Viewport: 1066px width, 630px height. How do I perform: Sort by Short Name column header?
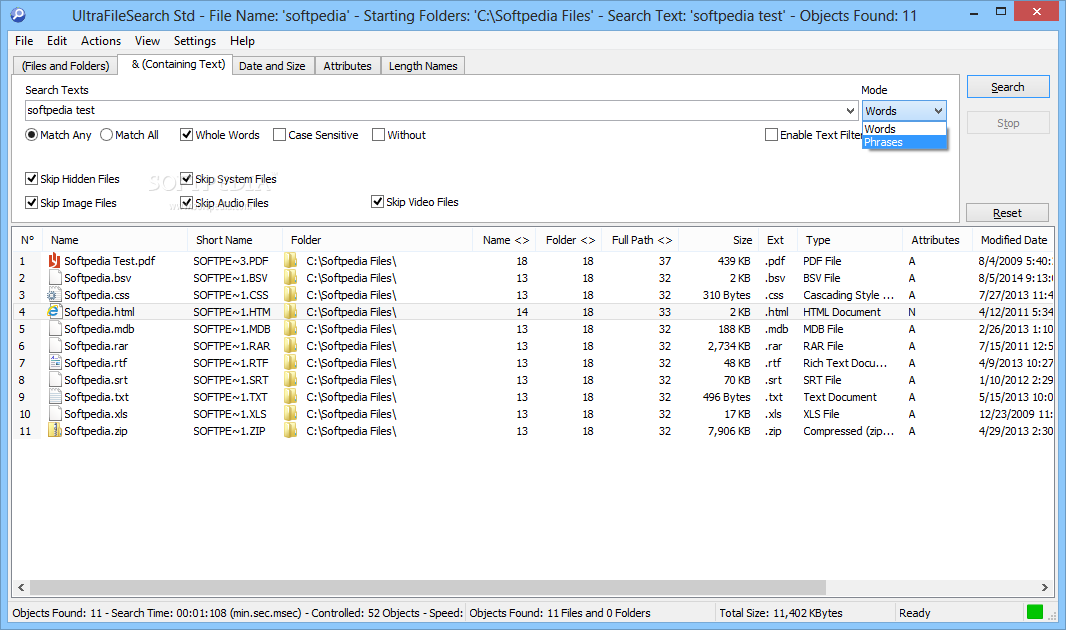pos(235,240)
